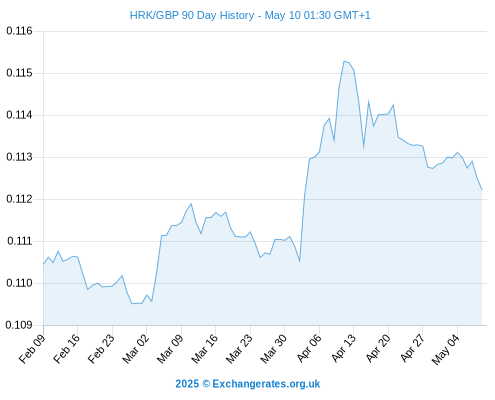
Task: Click the 0.112 y-axis label
Action: (19, 199)
